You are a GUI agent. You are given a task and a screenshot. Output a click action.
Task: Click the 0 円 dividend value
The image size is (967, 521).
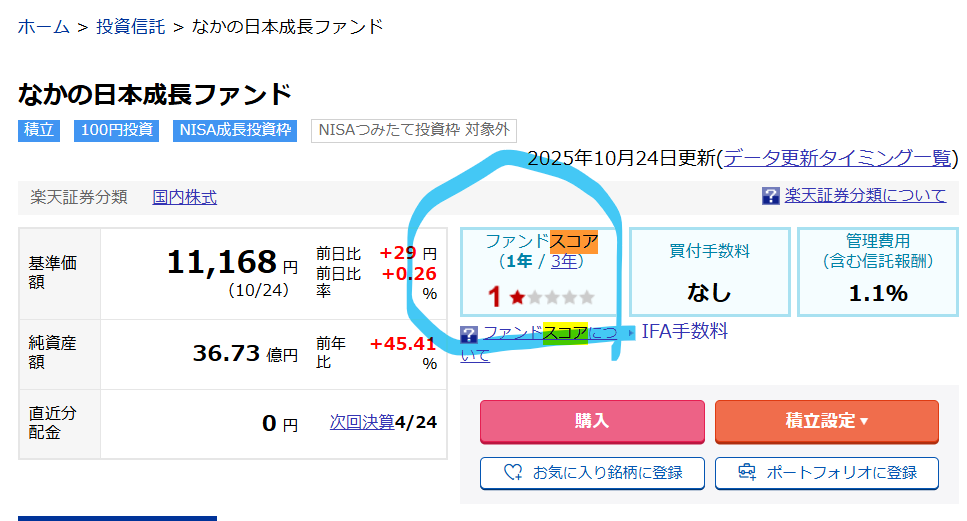[x=280, y=424]
